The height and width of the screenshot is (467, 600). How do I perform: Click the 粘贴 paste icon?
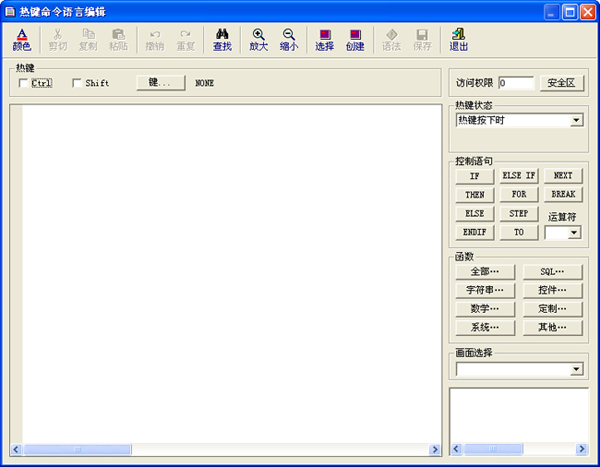click(x=118, y=40)
